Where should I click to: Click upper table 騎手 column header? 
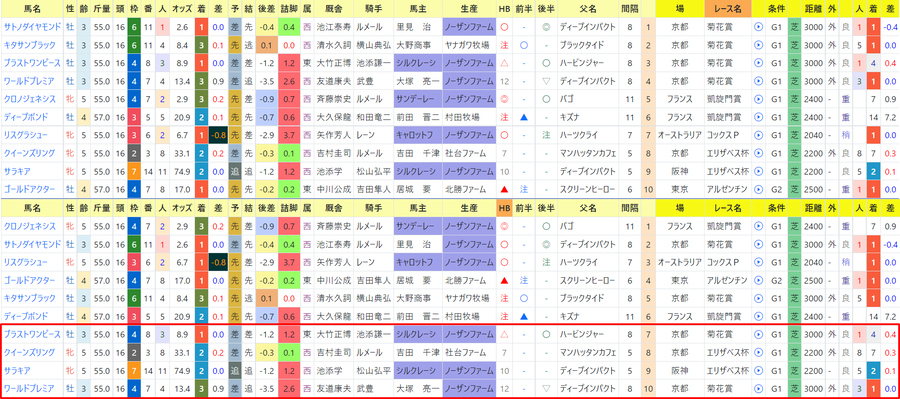[374, 9]
